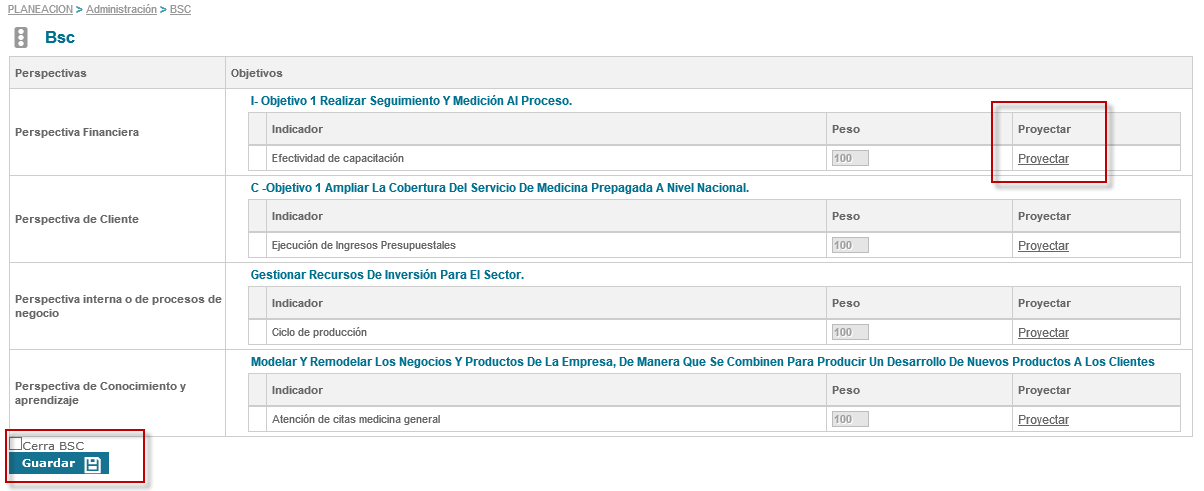Screen dimensions: 1204x491
Task: Click the Perspectivas column header
Action: pos(51,73)
